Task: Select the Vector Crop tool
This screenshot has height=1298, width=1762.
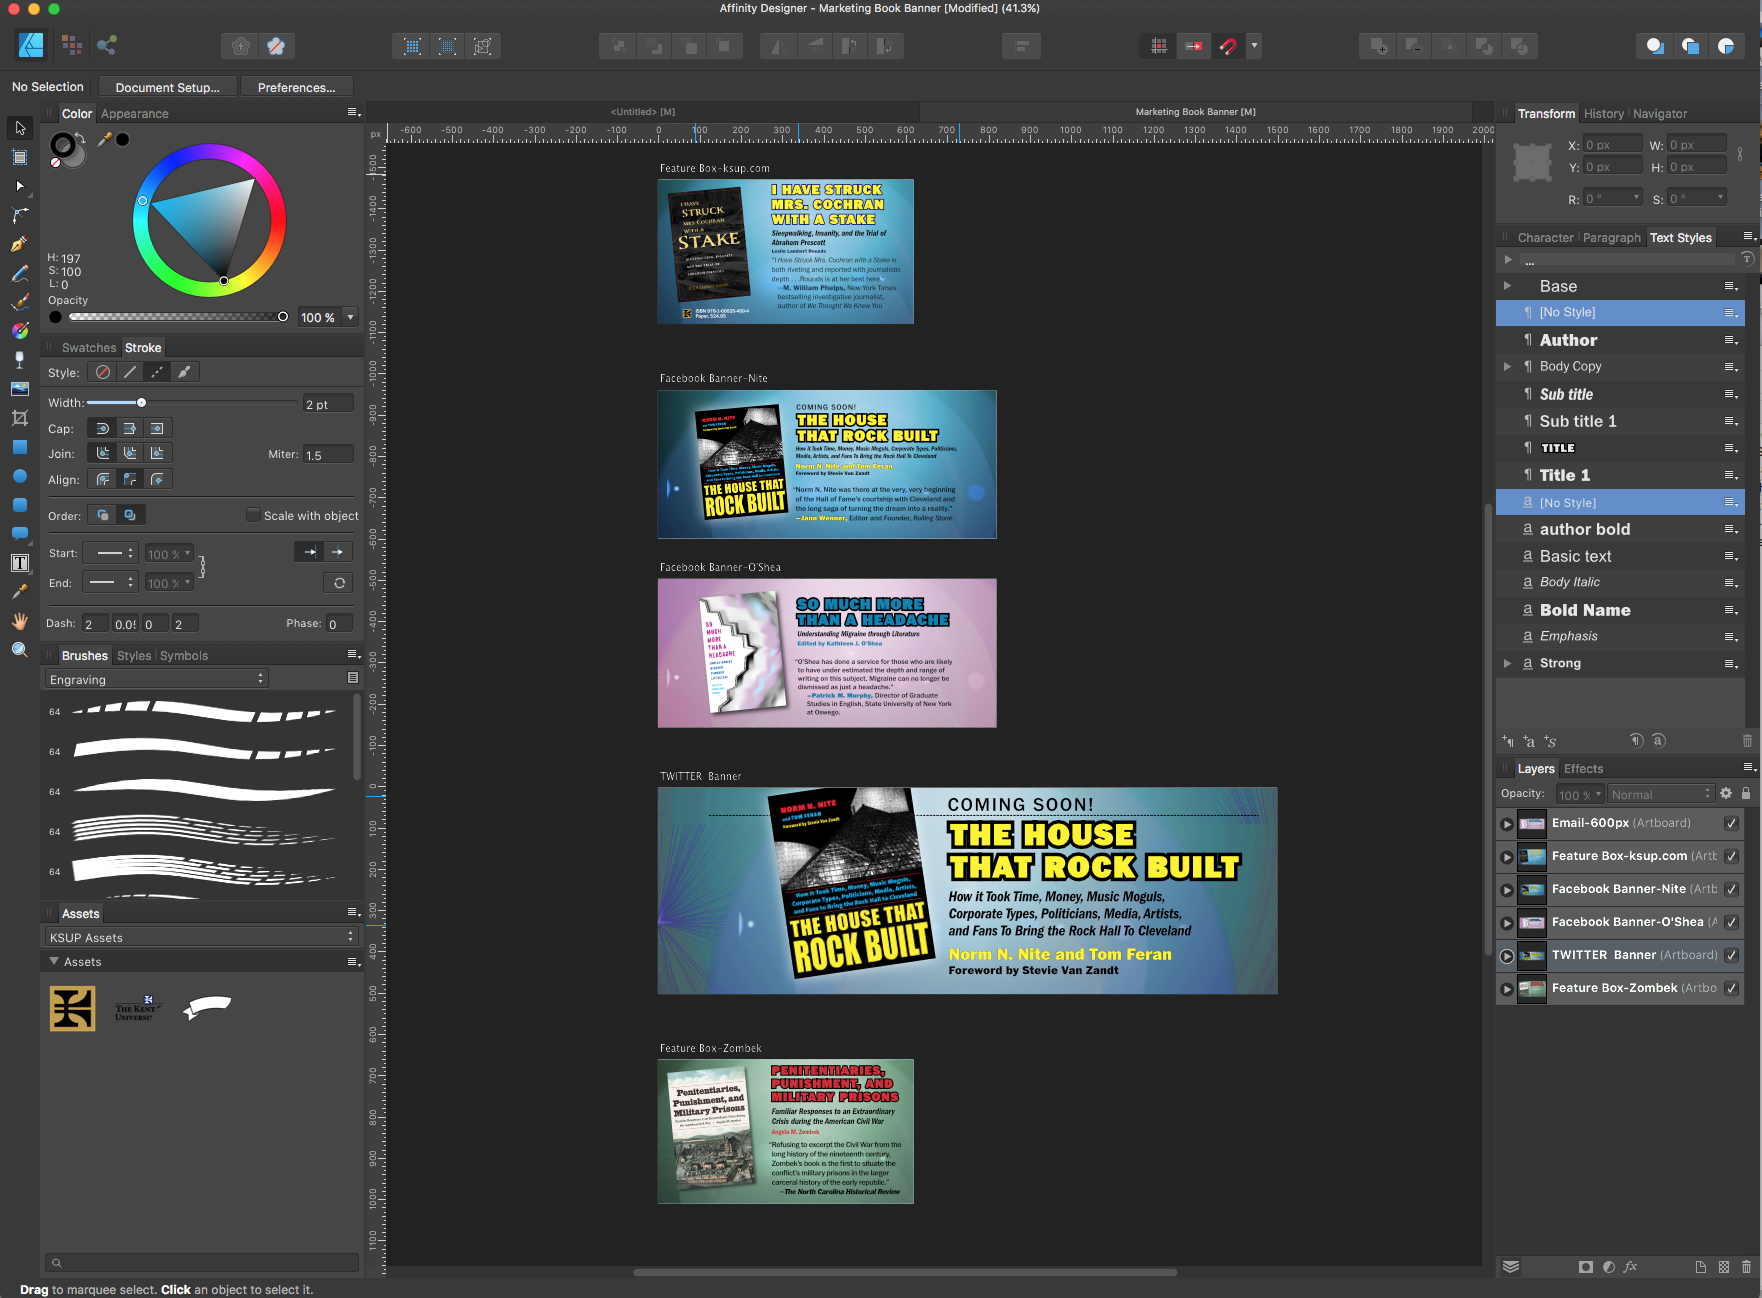Action: tap(20, 418)
